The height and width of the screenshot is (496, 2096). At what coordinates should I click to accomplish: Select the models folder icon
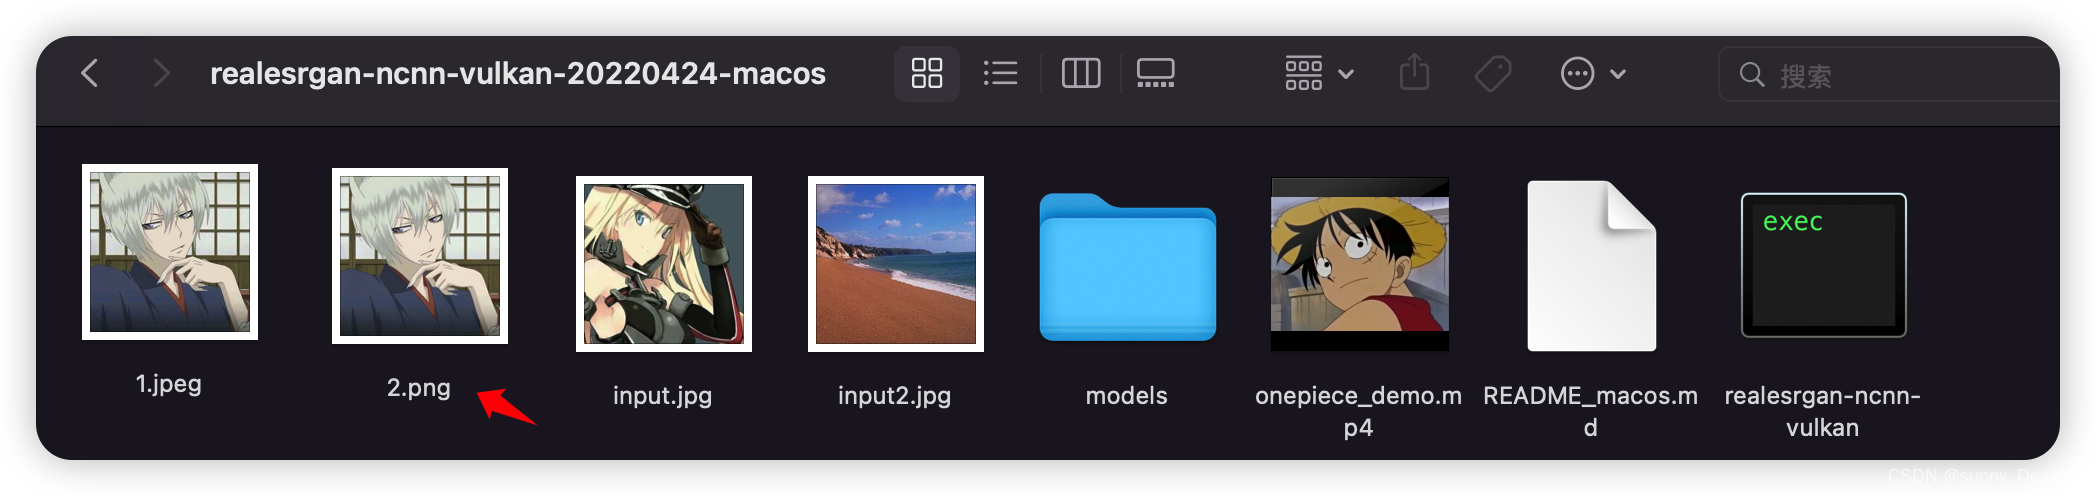click(1128, 267)
